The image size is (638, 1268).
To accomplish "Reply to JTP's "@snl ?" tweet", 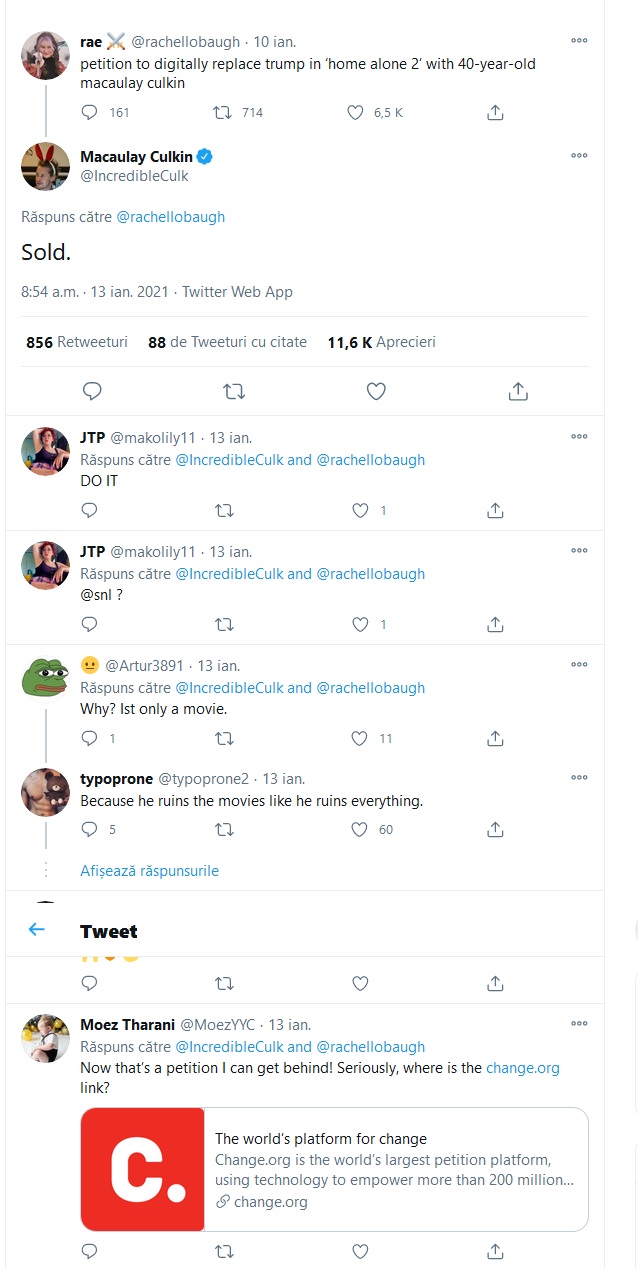I will coord(89,625).
